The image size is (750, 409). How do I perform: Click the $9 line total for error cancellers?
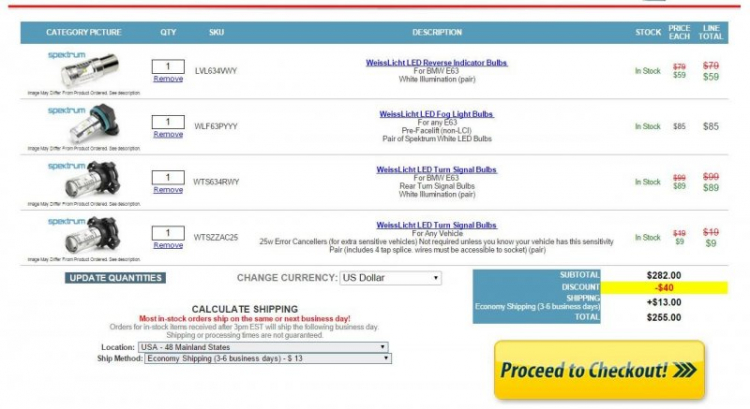[x=711, y=243]
